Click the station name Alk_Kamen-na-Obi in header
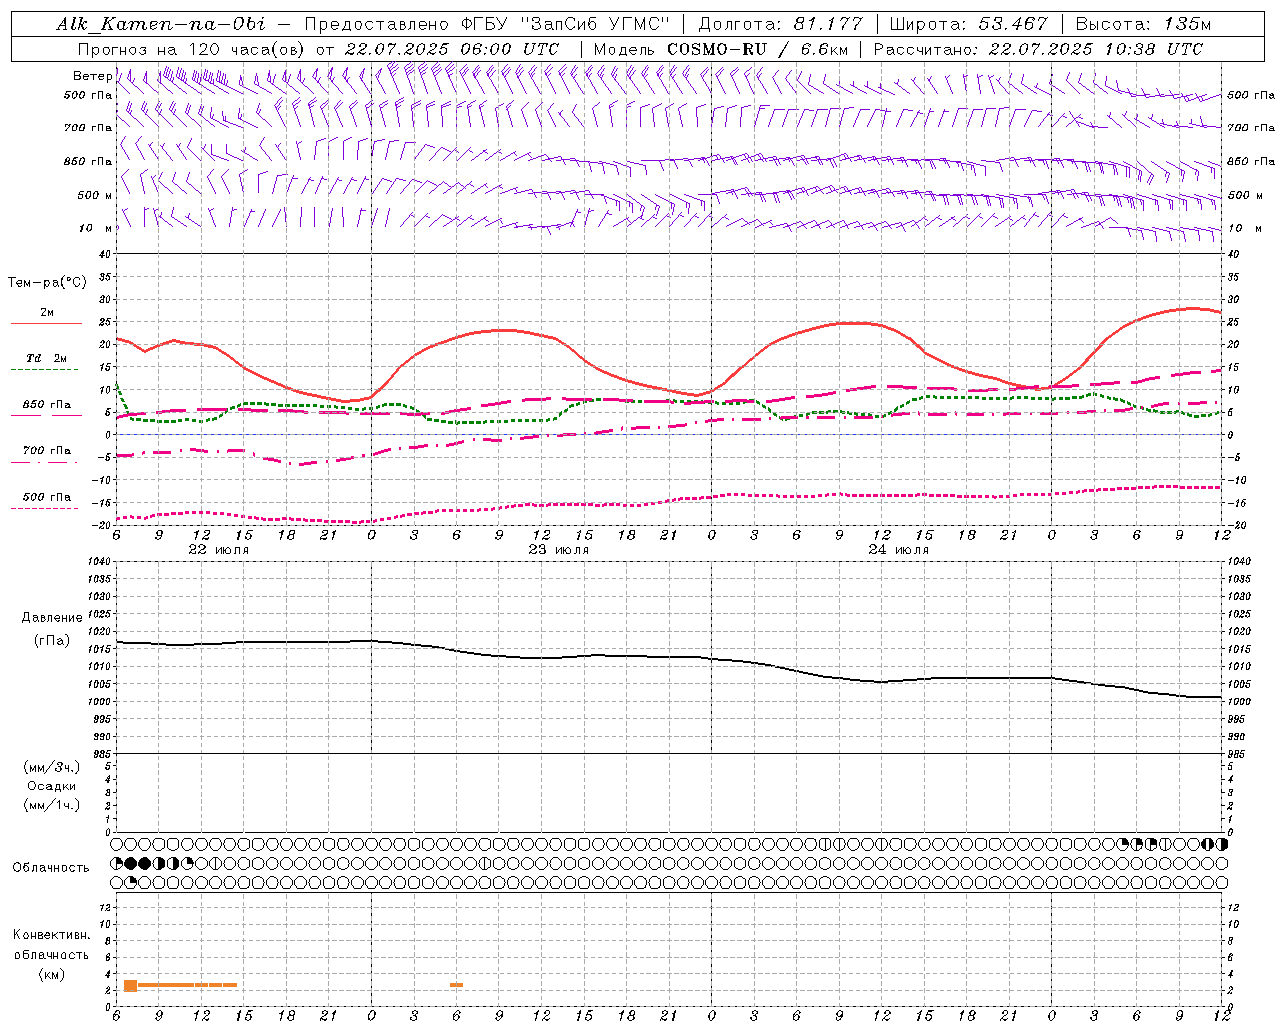Screen dimensions: 1280x1024 (161, 24)
